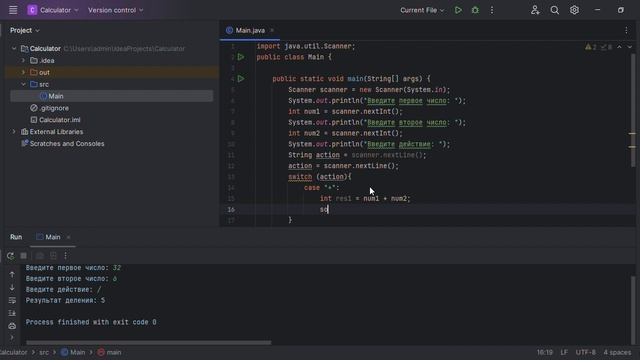640x360 pixels.
Task: Expand collapsed console toolbar chevron
Action: [x=12, y=338]
